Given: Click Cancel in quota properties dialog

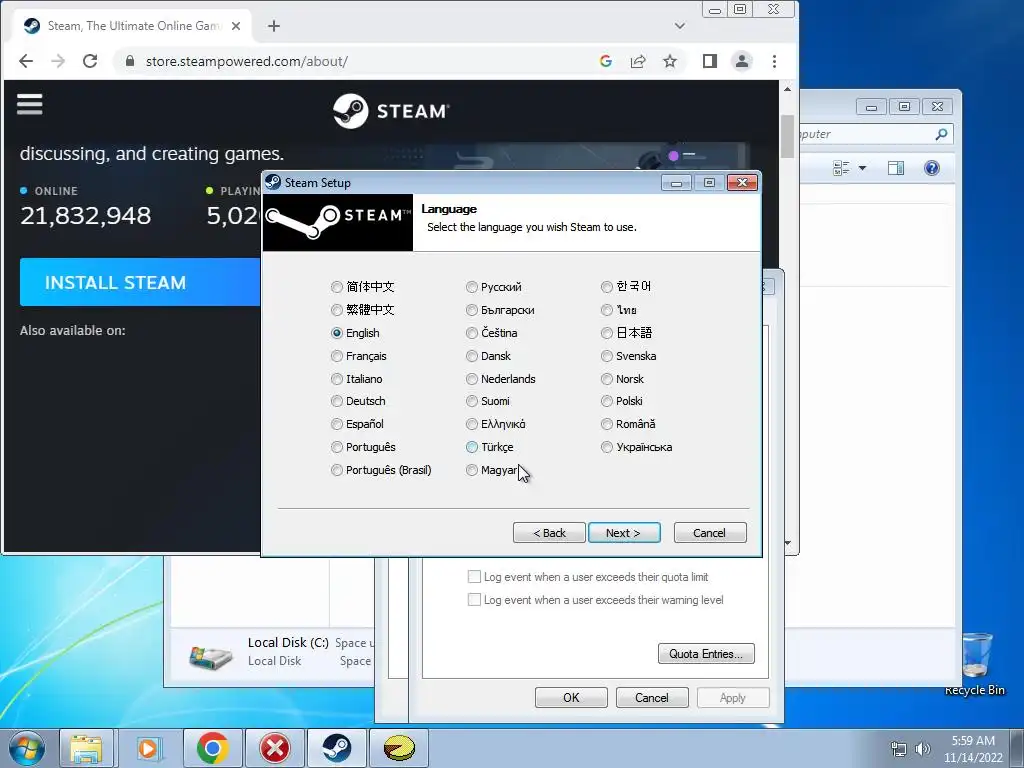Looking at the screenshot, I should click(x=652, y=697).
